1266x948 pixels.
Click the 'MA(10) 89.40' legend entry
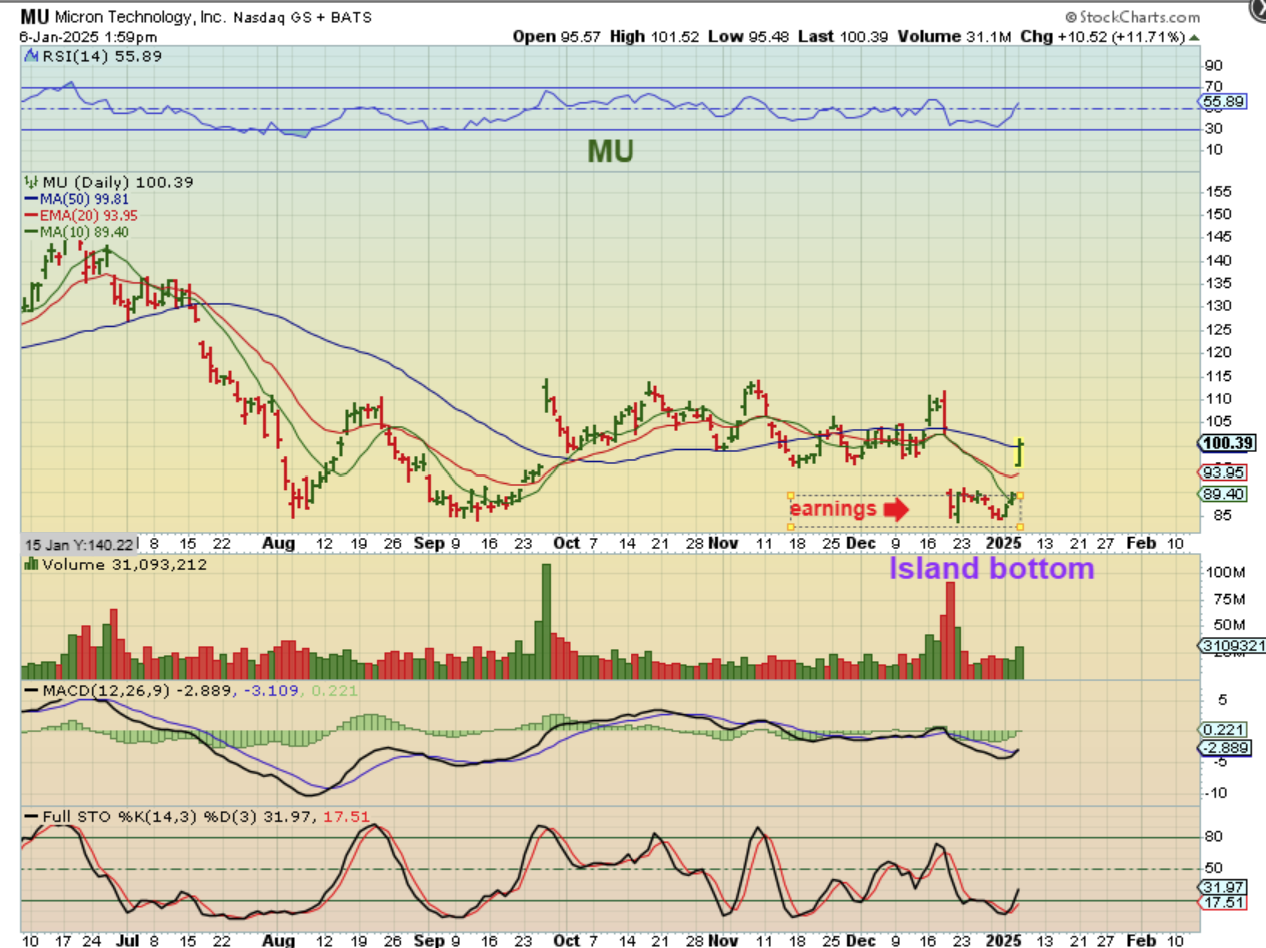75,231
